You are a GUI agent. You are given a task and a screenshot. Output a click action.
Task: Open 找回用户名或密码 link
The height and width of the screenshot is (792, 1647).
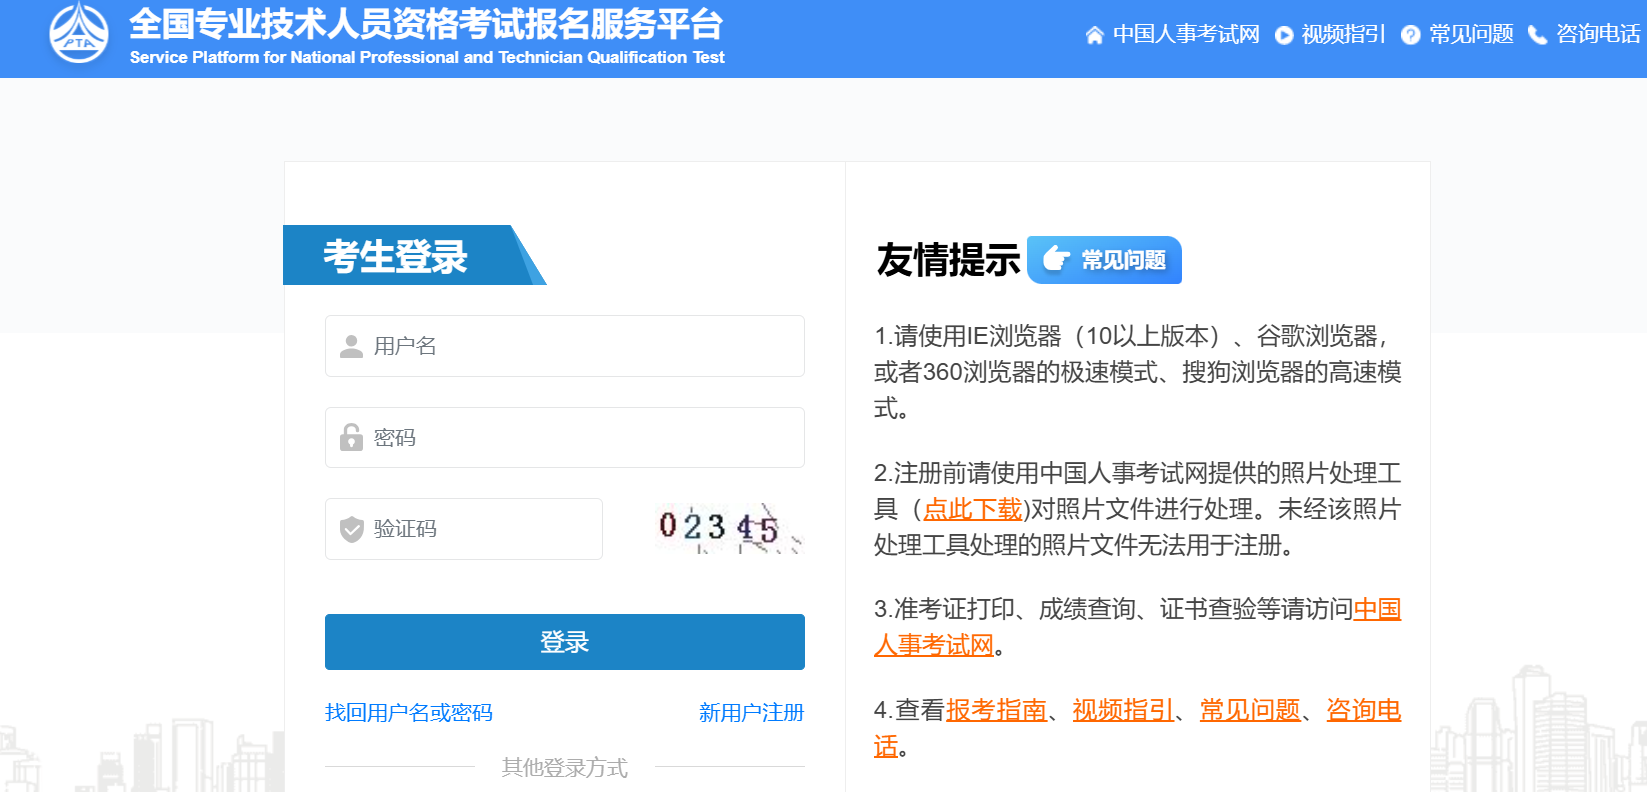[409, 712]
